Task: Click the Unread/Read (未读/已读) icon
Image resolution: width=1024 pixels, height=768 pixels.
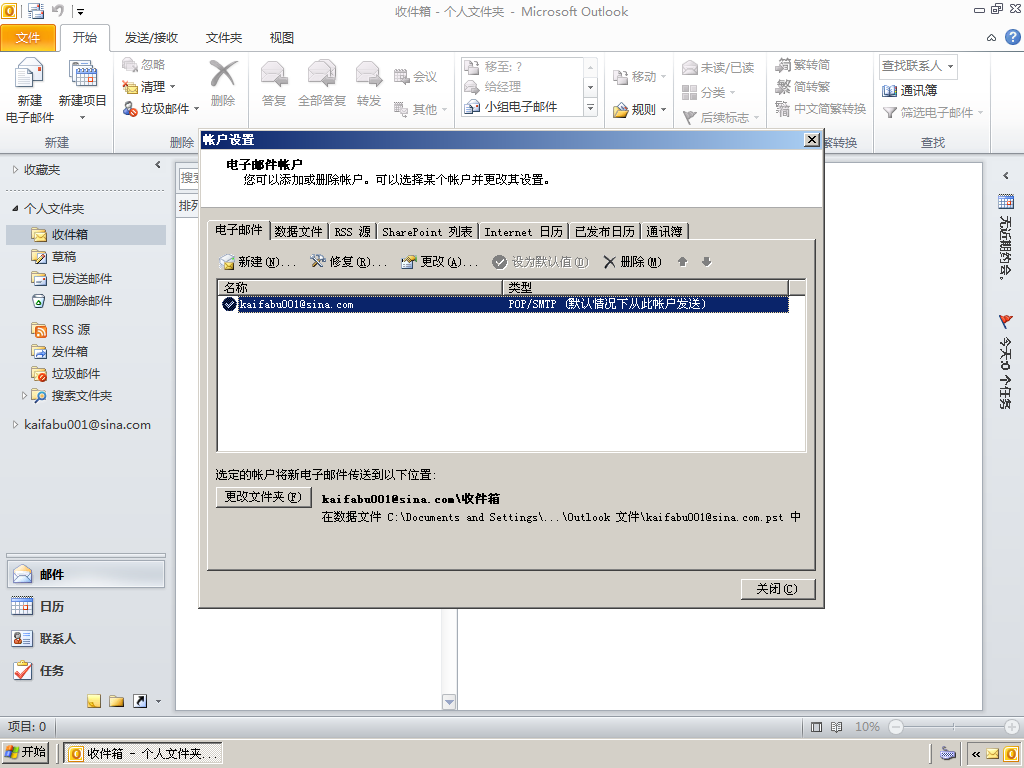Action: point(690,67)
